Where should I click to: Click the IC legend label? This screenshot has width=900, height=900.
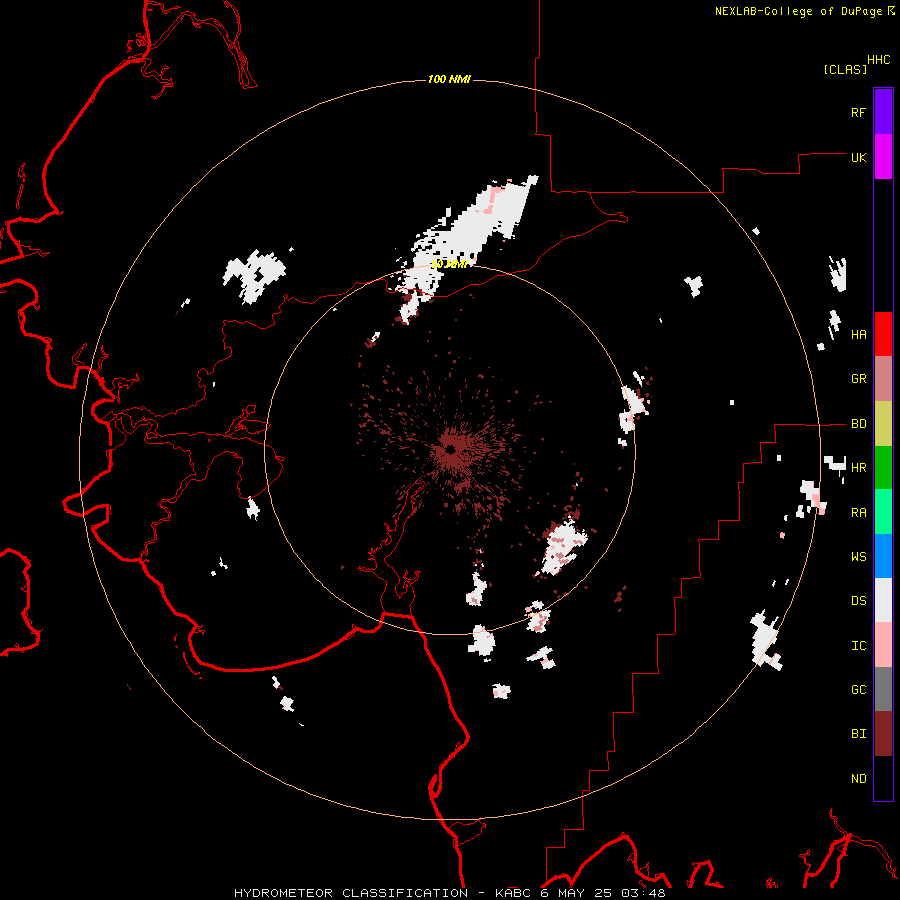click(x=858, y=646)
